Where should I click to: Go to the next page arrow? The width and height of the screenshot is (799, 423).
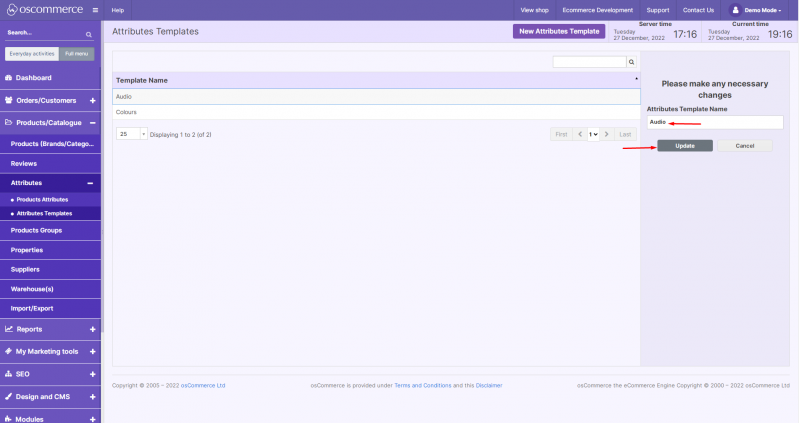[606, 134]
